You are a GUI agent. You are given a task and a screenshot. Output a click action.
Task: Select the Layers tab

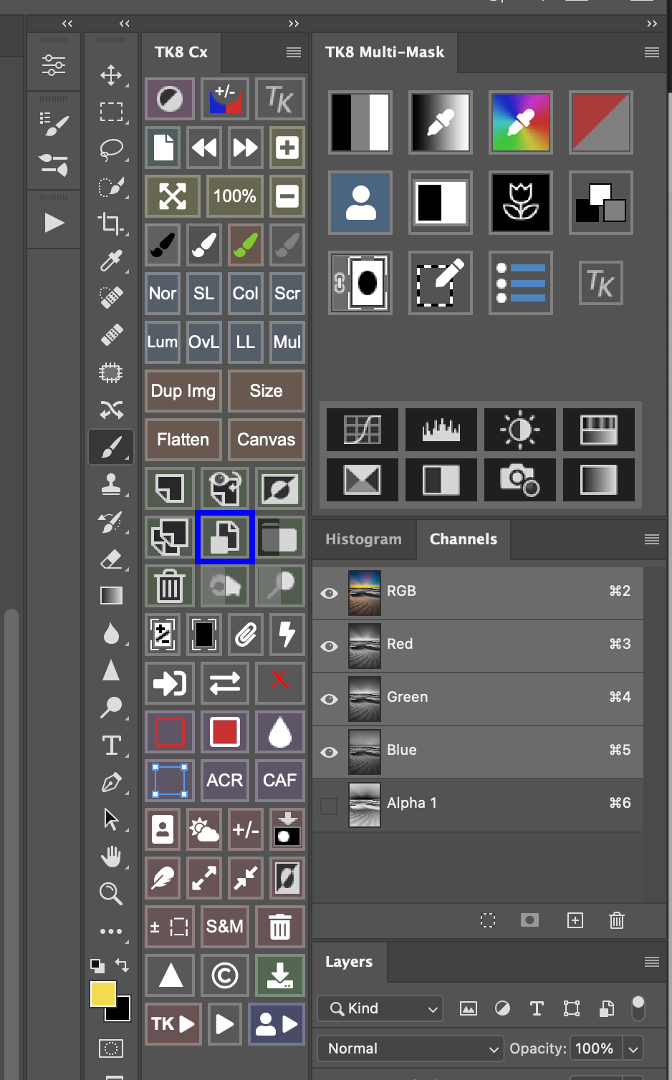tap(349, 962)
